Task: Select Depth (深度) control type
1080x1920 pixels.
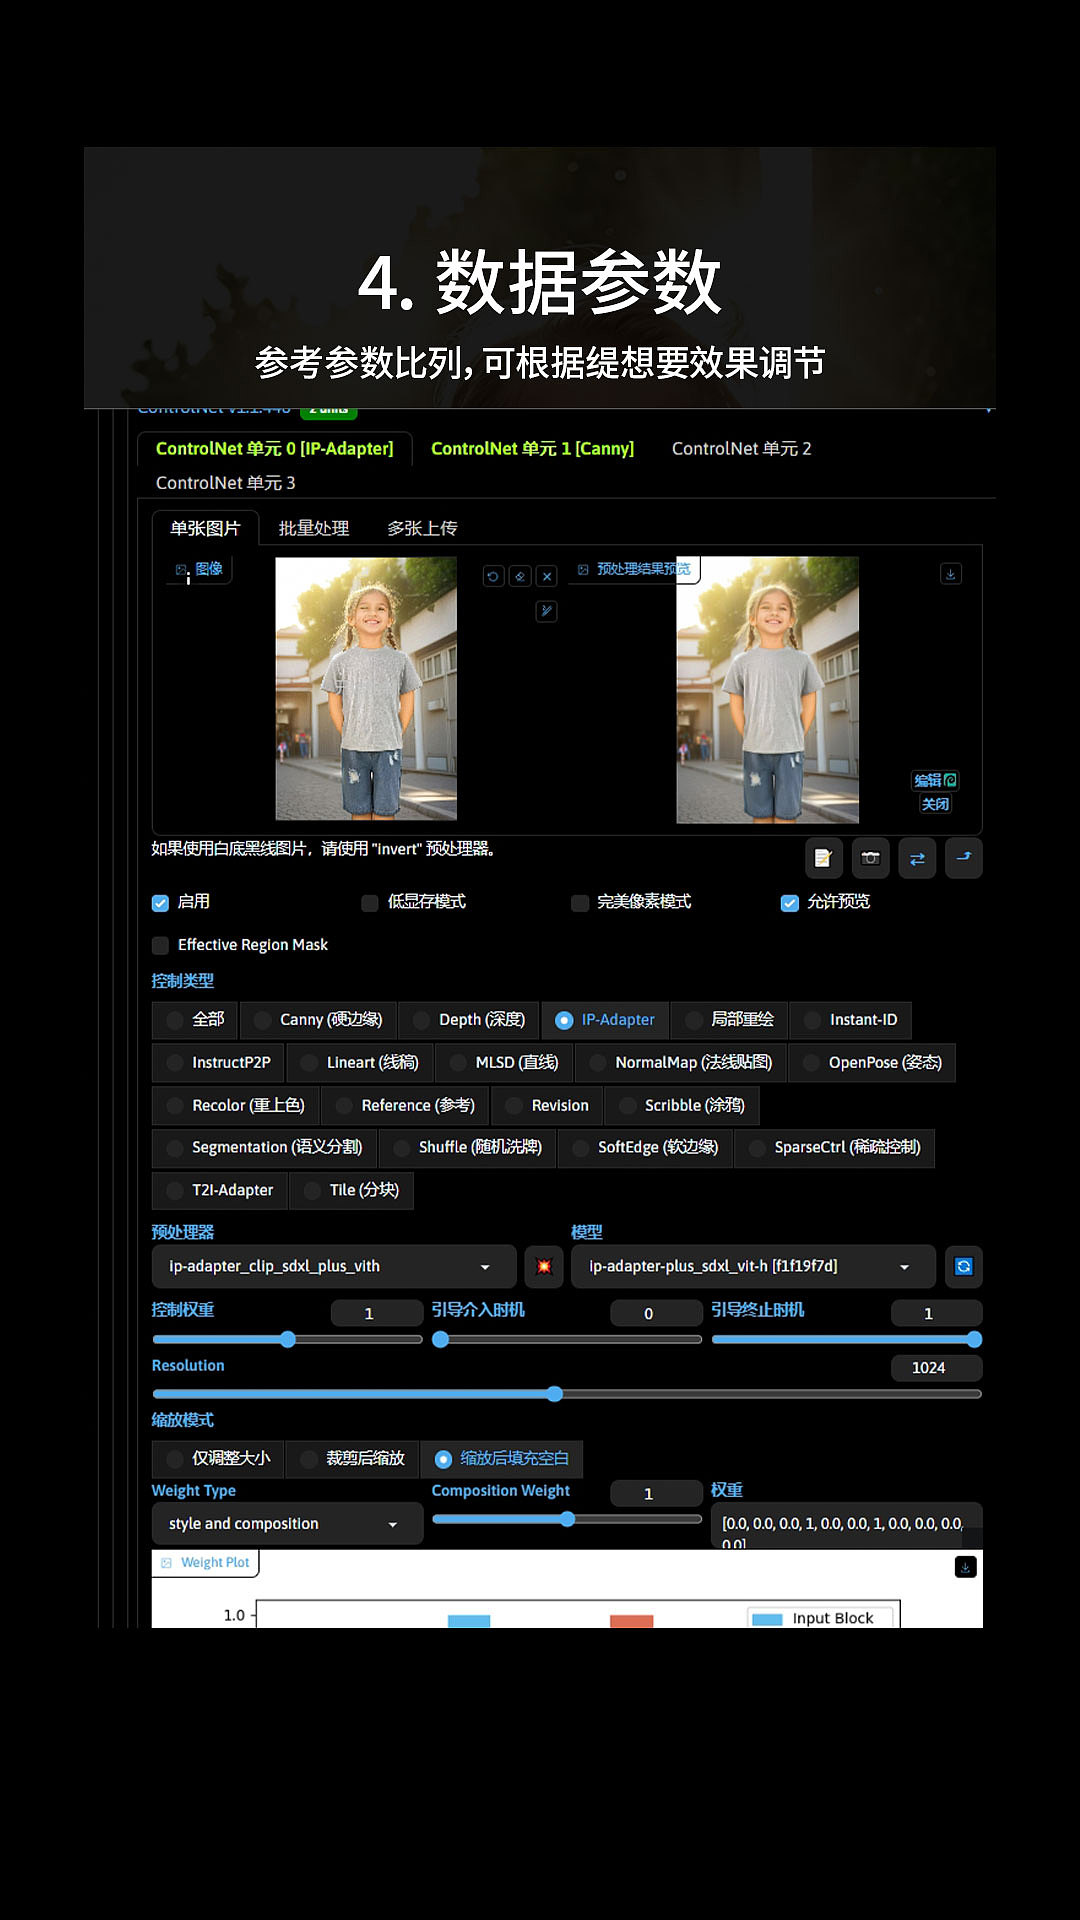Action: tap(469, 1020)
